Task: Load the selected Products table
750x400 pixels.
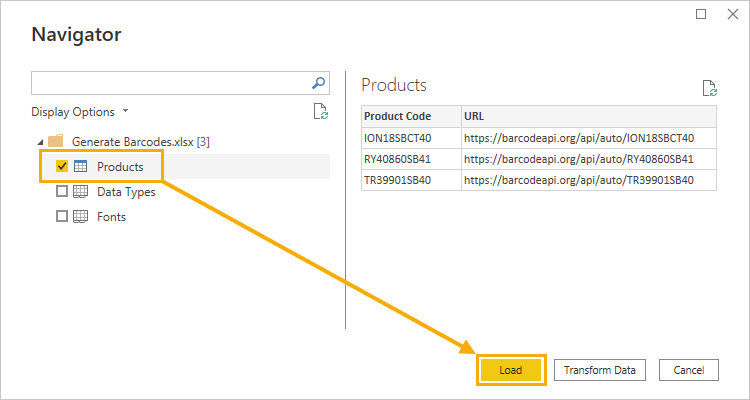Action: coord(511,370)
